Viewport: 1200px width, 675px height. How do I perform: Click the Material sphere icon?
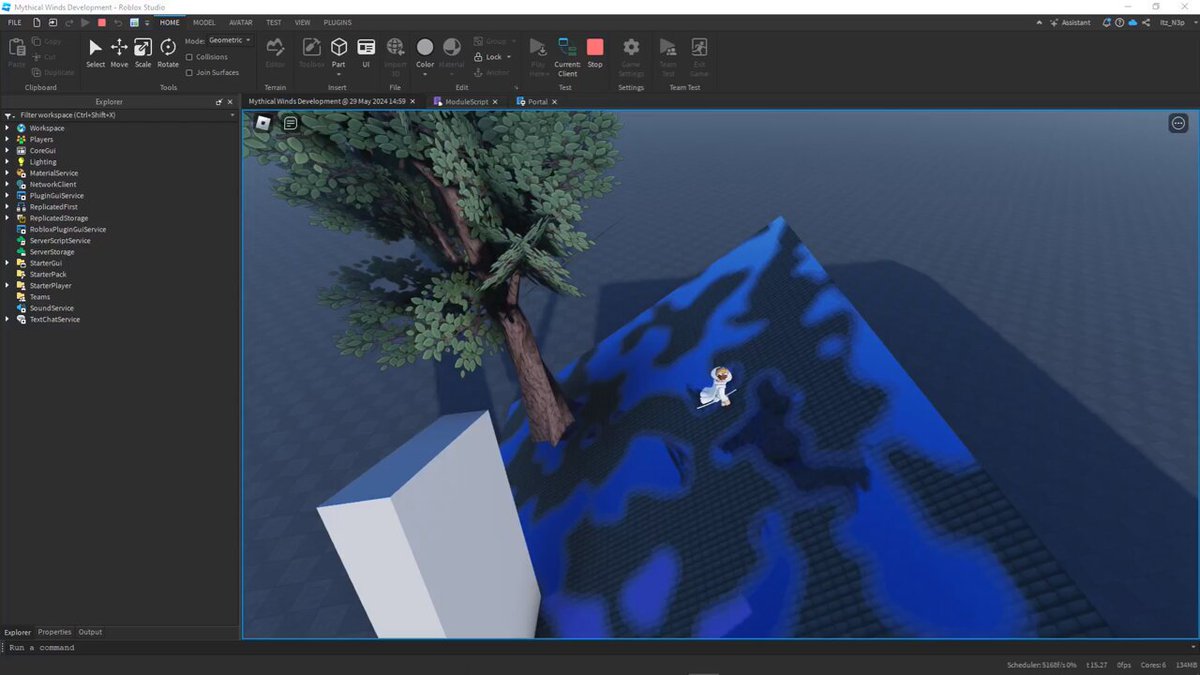452,47
